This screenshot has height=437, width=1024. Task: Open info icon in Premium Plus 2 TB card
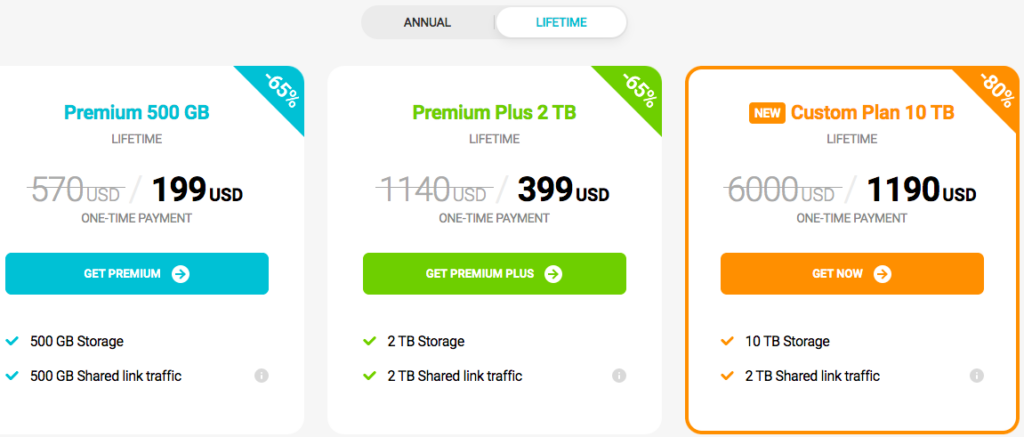tap(619, 376)
